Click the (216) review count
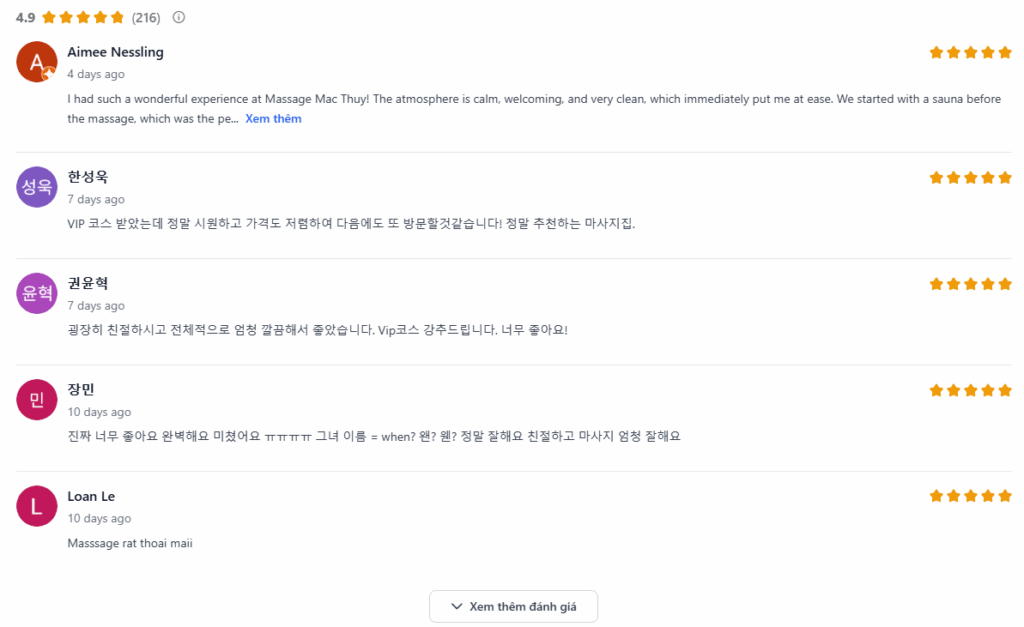Viewport: 1024px width, 627px height. point(146,18)
